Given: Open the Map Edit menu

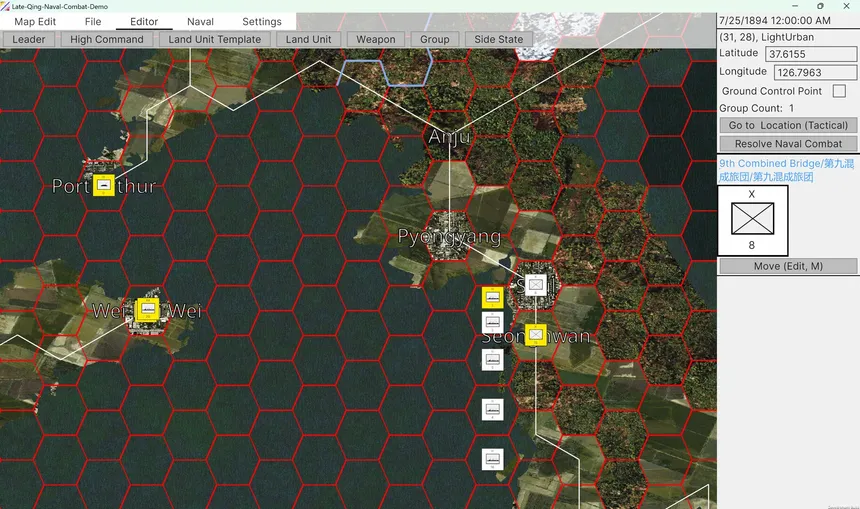Looking at the screenshot, I should click(x=35, y=21).
